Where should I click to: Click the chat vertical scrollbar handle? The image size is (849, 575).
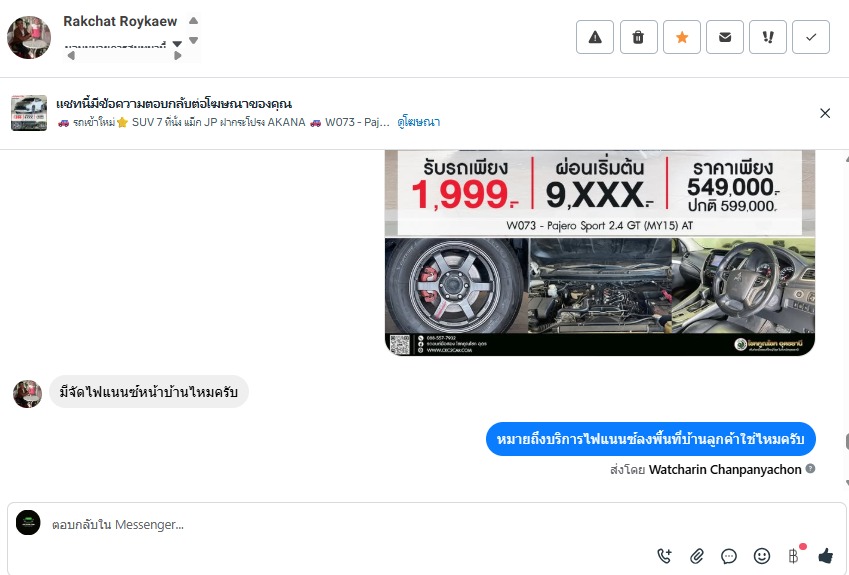(846, 441)
